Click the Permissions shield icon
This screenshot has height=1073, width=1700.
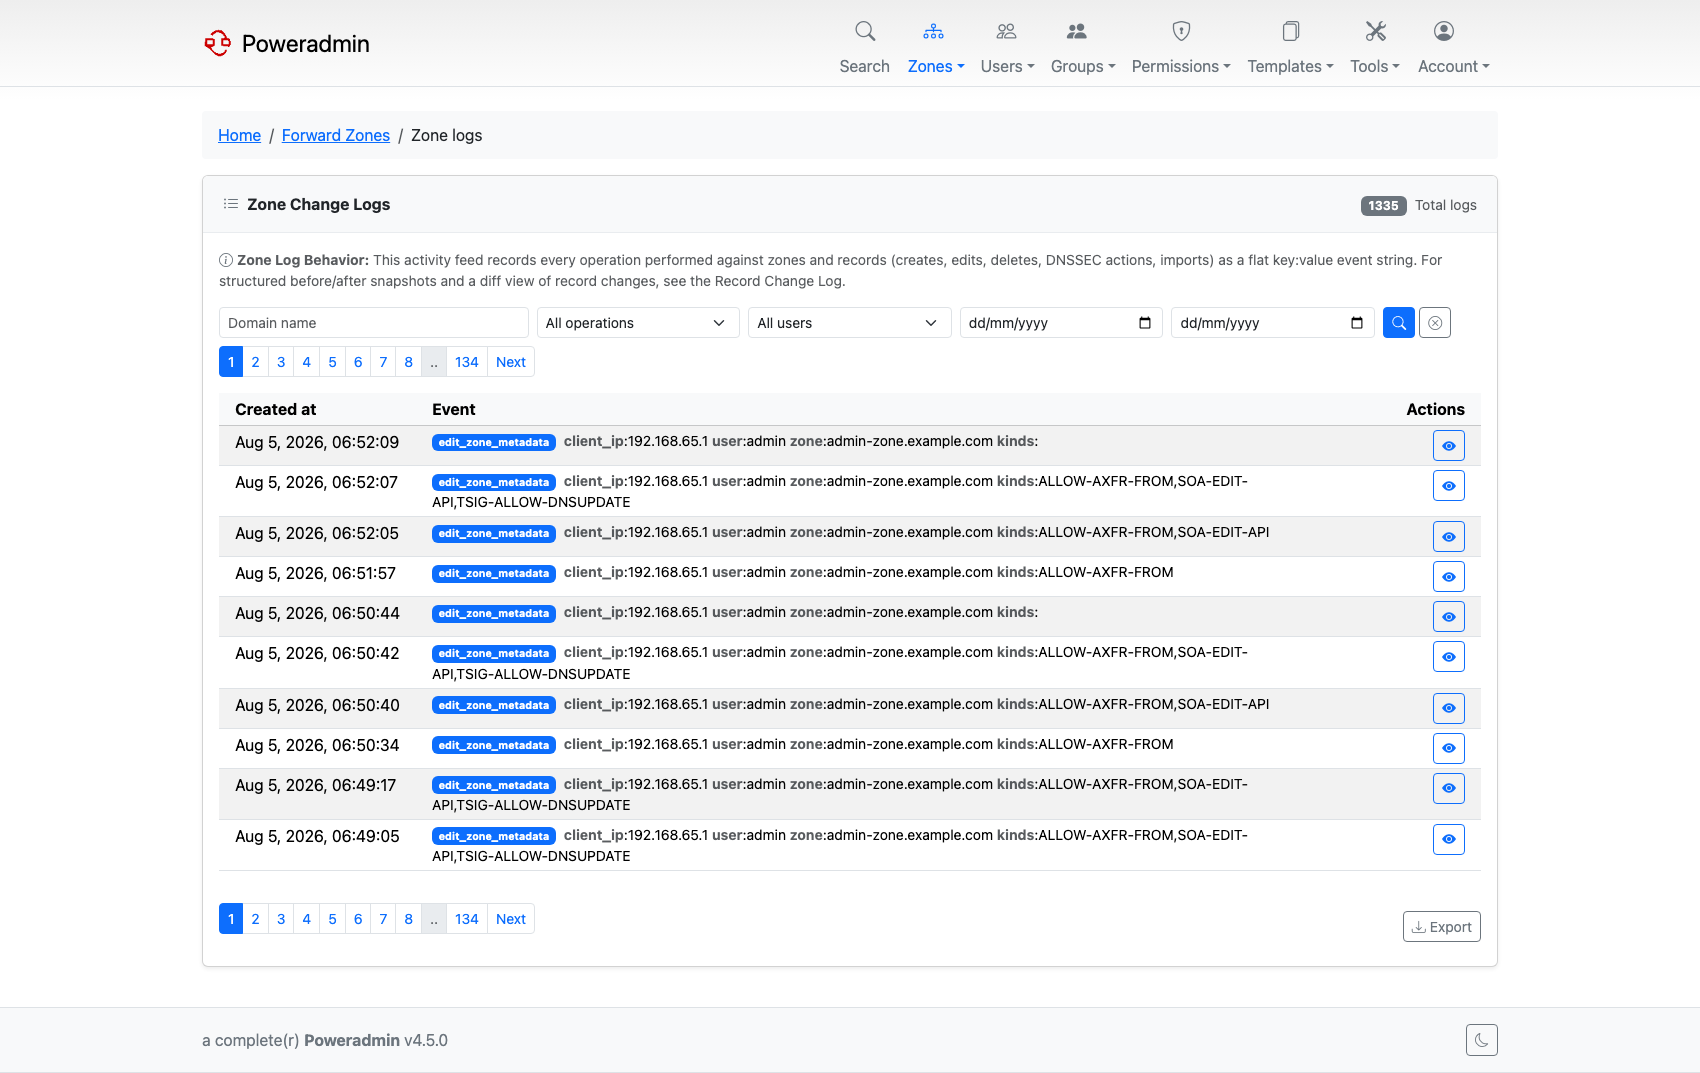[x=1181, y=31]
